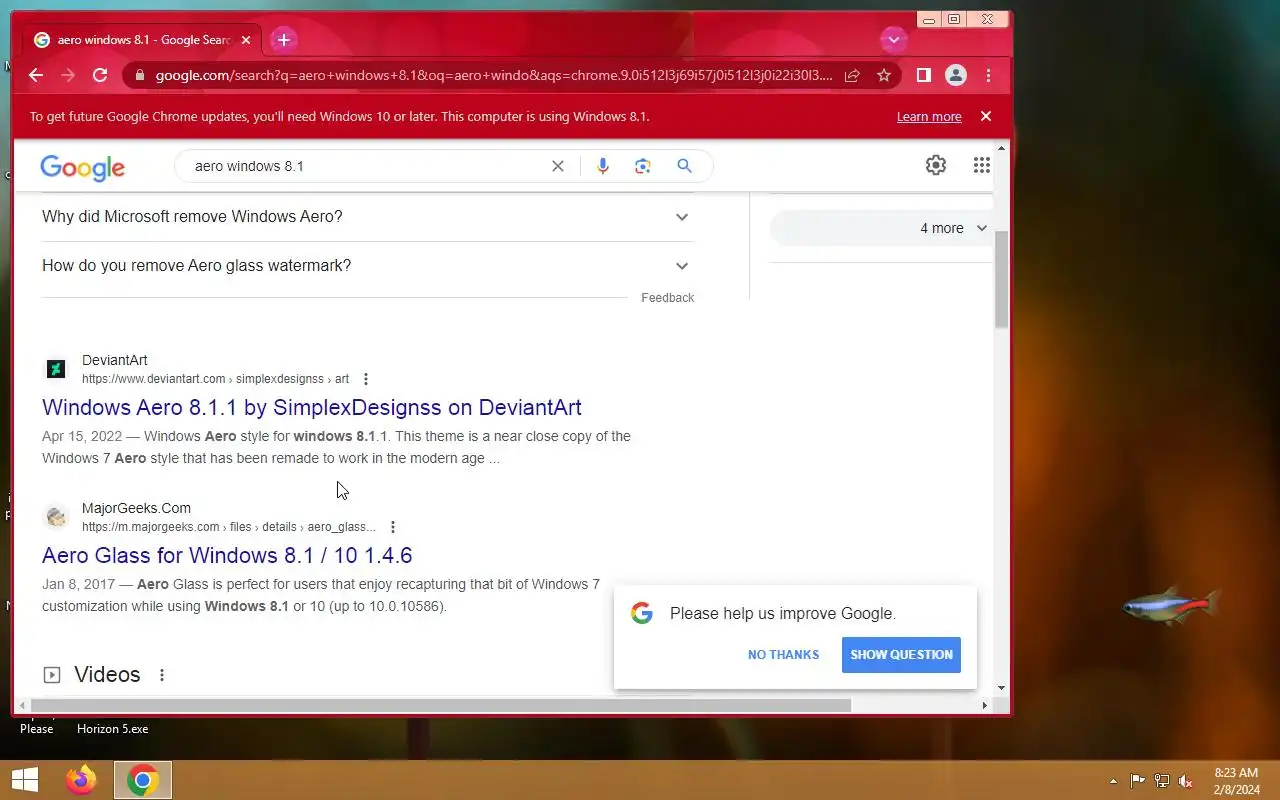Screen dimensions: 1280x800
Task: Select the aero windows 8.1 Google Search tab
Action: point(143,40)
